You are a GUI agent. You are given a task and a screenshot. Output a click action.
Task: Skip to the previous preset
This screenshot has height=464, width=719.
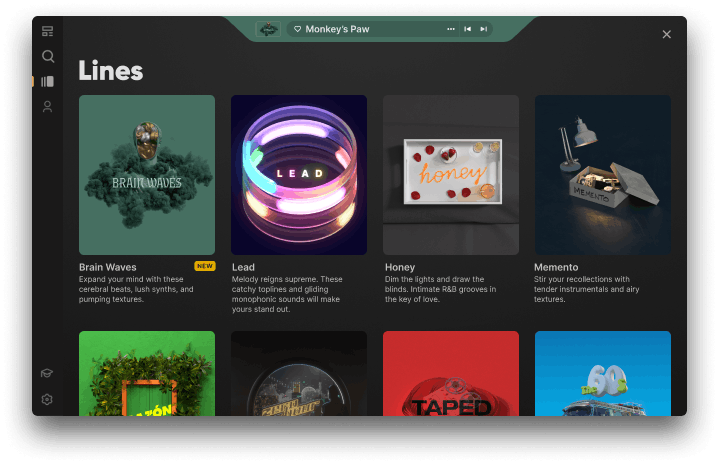tap(467, 29)
